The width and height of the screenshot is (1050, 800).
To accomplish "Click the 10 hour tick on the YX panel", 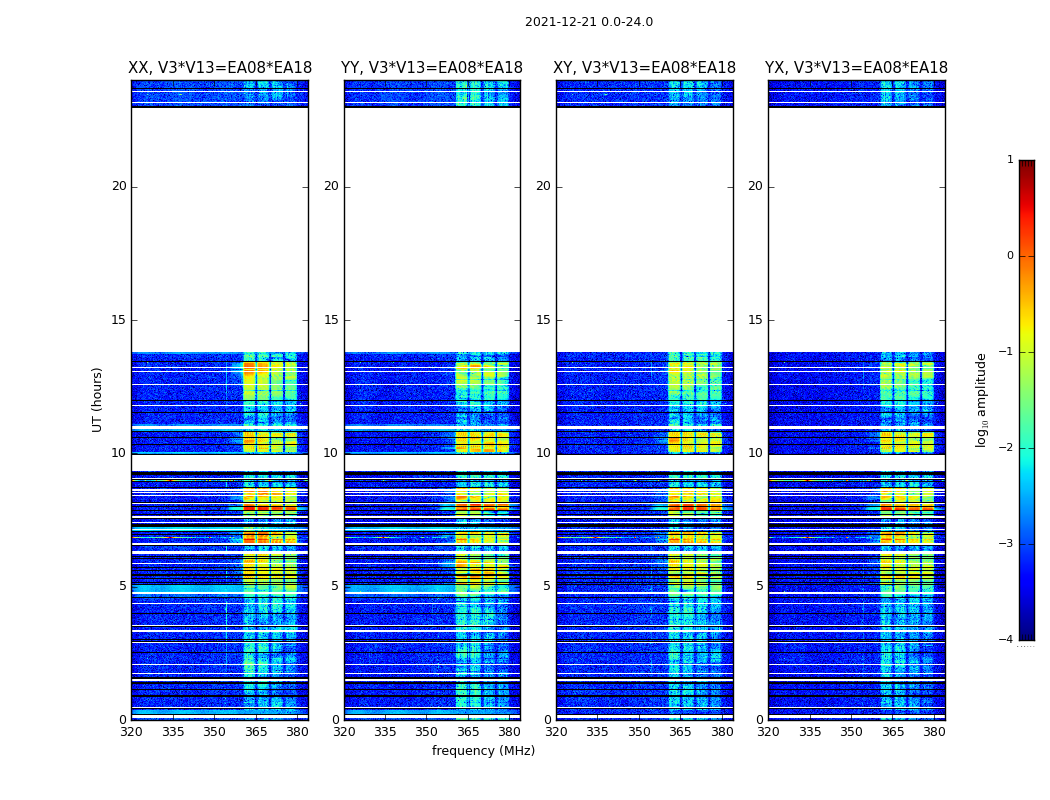I will (x=755, y=453).
